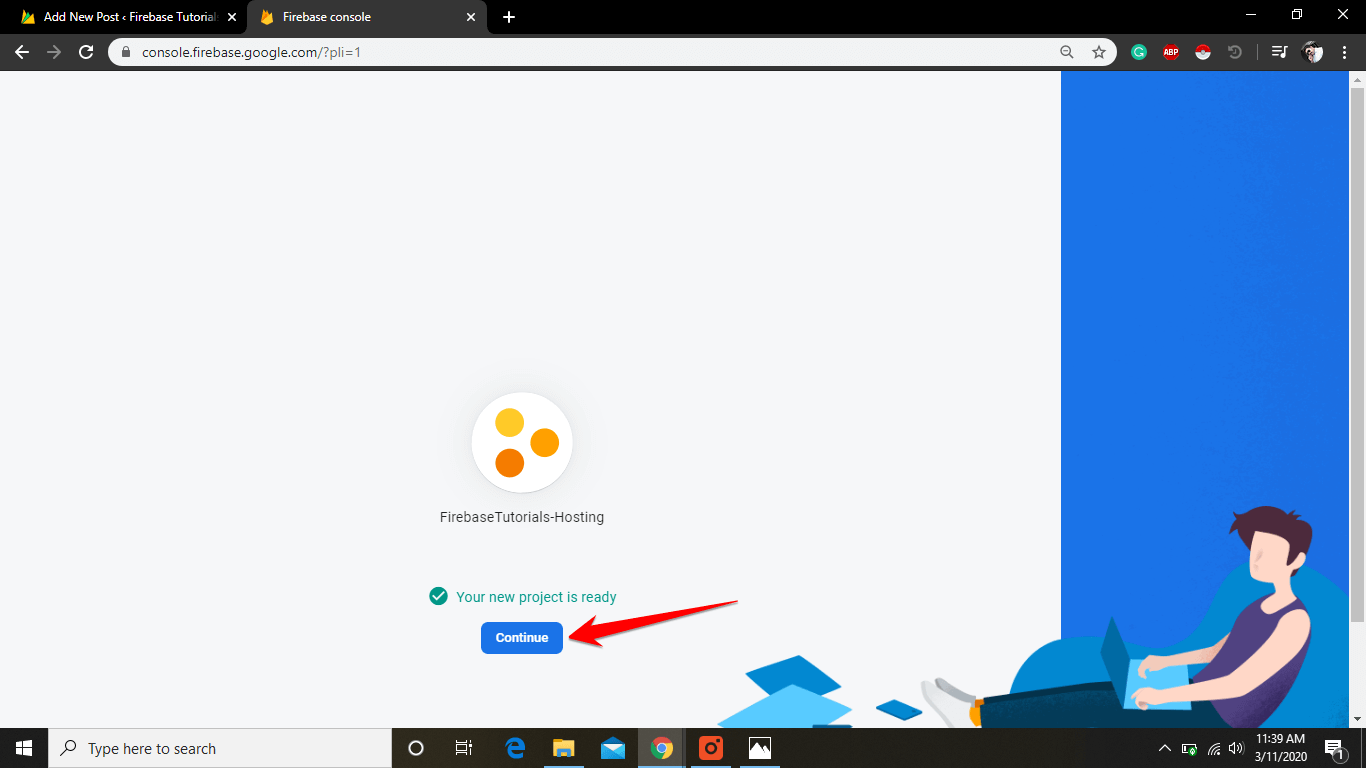This screenshot has height=768, width=1366.
Task: Open the Chrome profile avatar
Action: point(1313,52)
